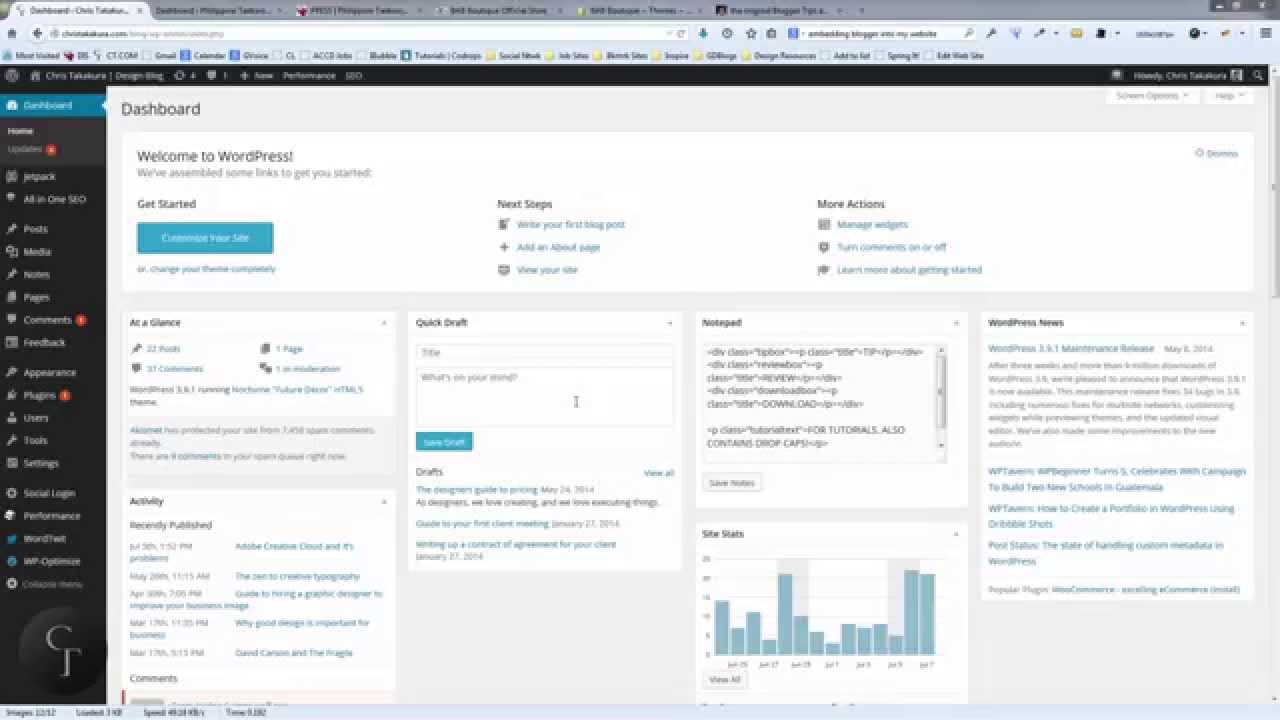The width and height of the screenshot is (1280, 720).
Task: Collapse the At a Glance widget
Action: [x=384, y=323]
